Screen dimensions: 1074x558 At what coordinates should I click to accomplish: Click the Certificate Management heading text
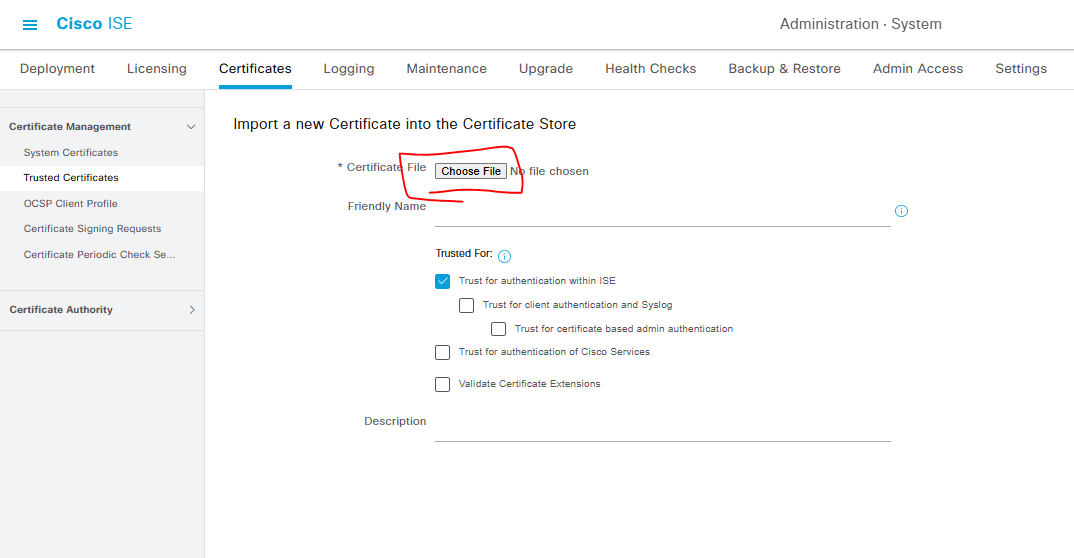70,127
